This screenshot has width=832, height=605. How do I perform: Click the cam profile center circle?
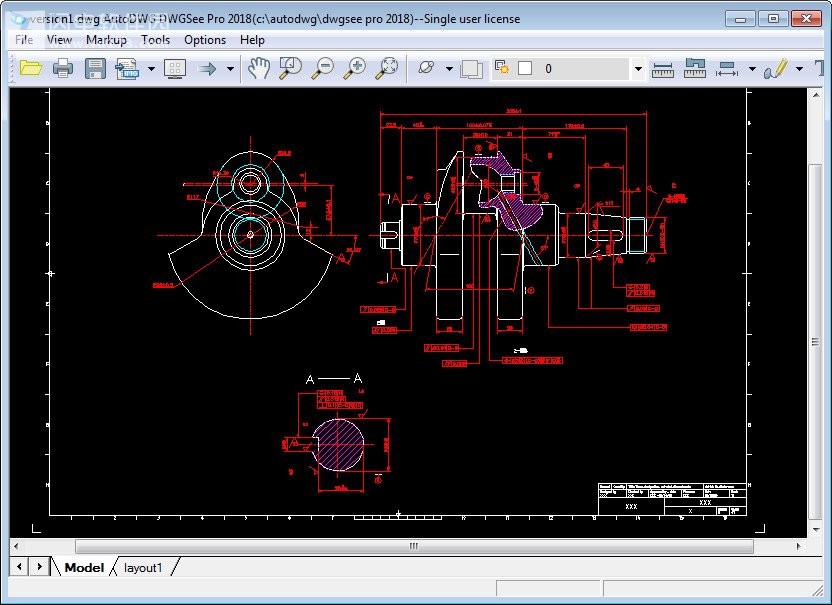(250, 235)
